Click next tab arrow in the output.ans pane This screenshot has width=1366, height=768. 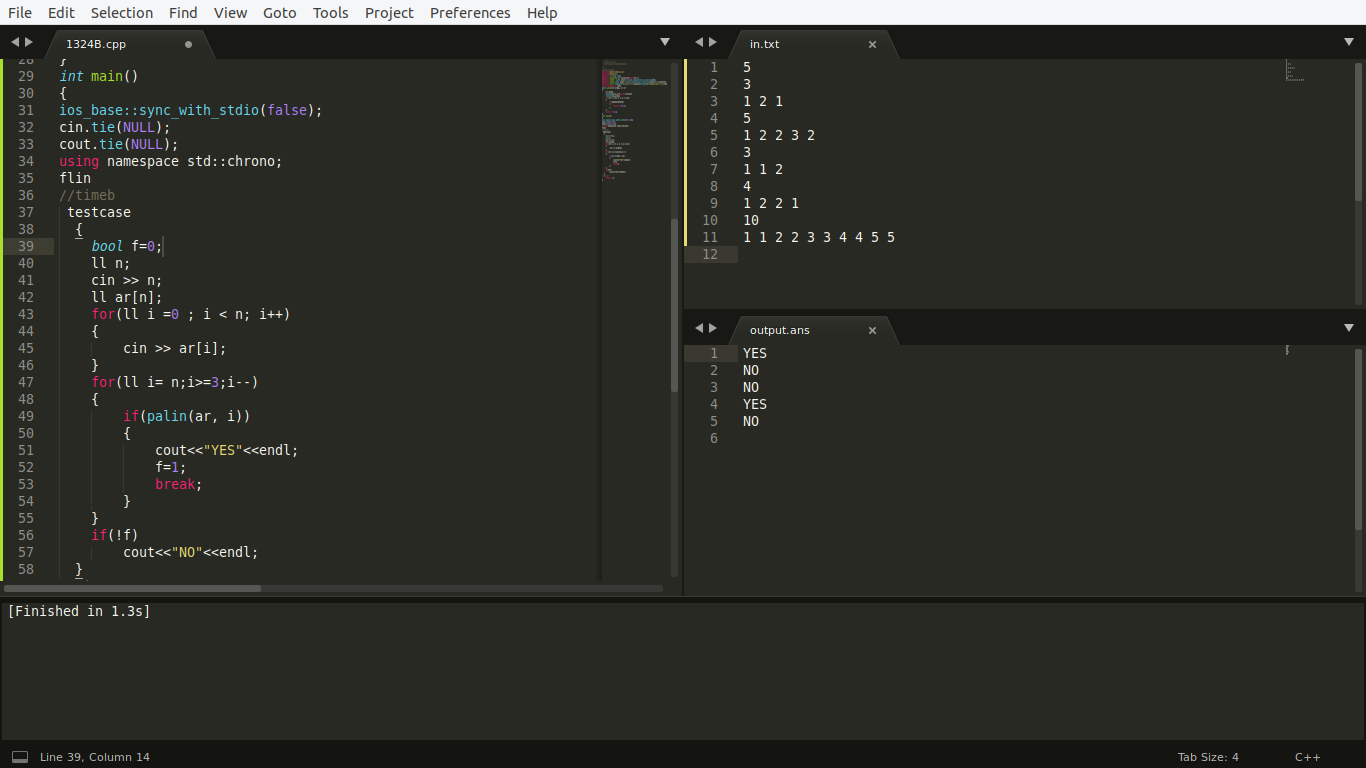click(713, 328)
